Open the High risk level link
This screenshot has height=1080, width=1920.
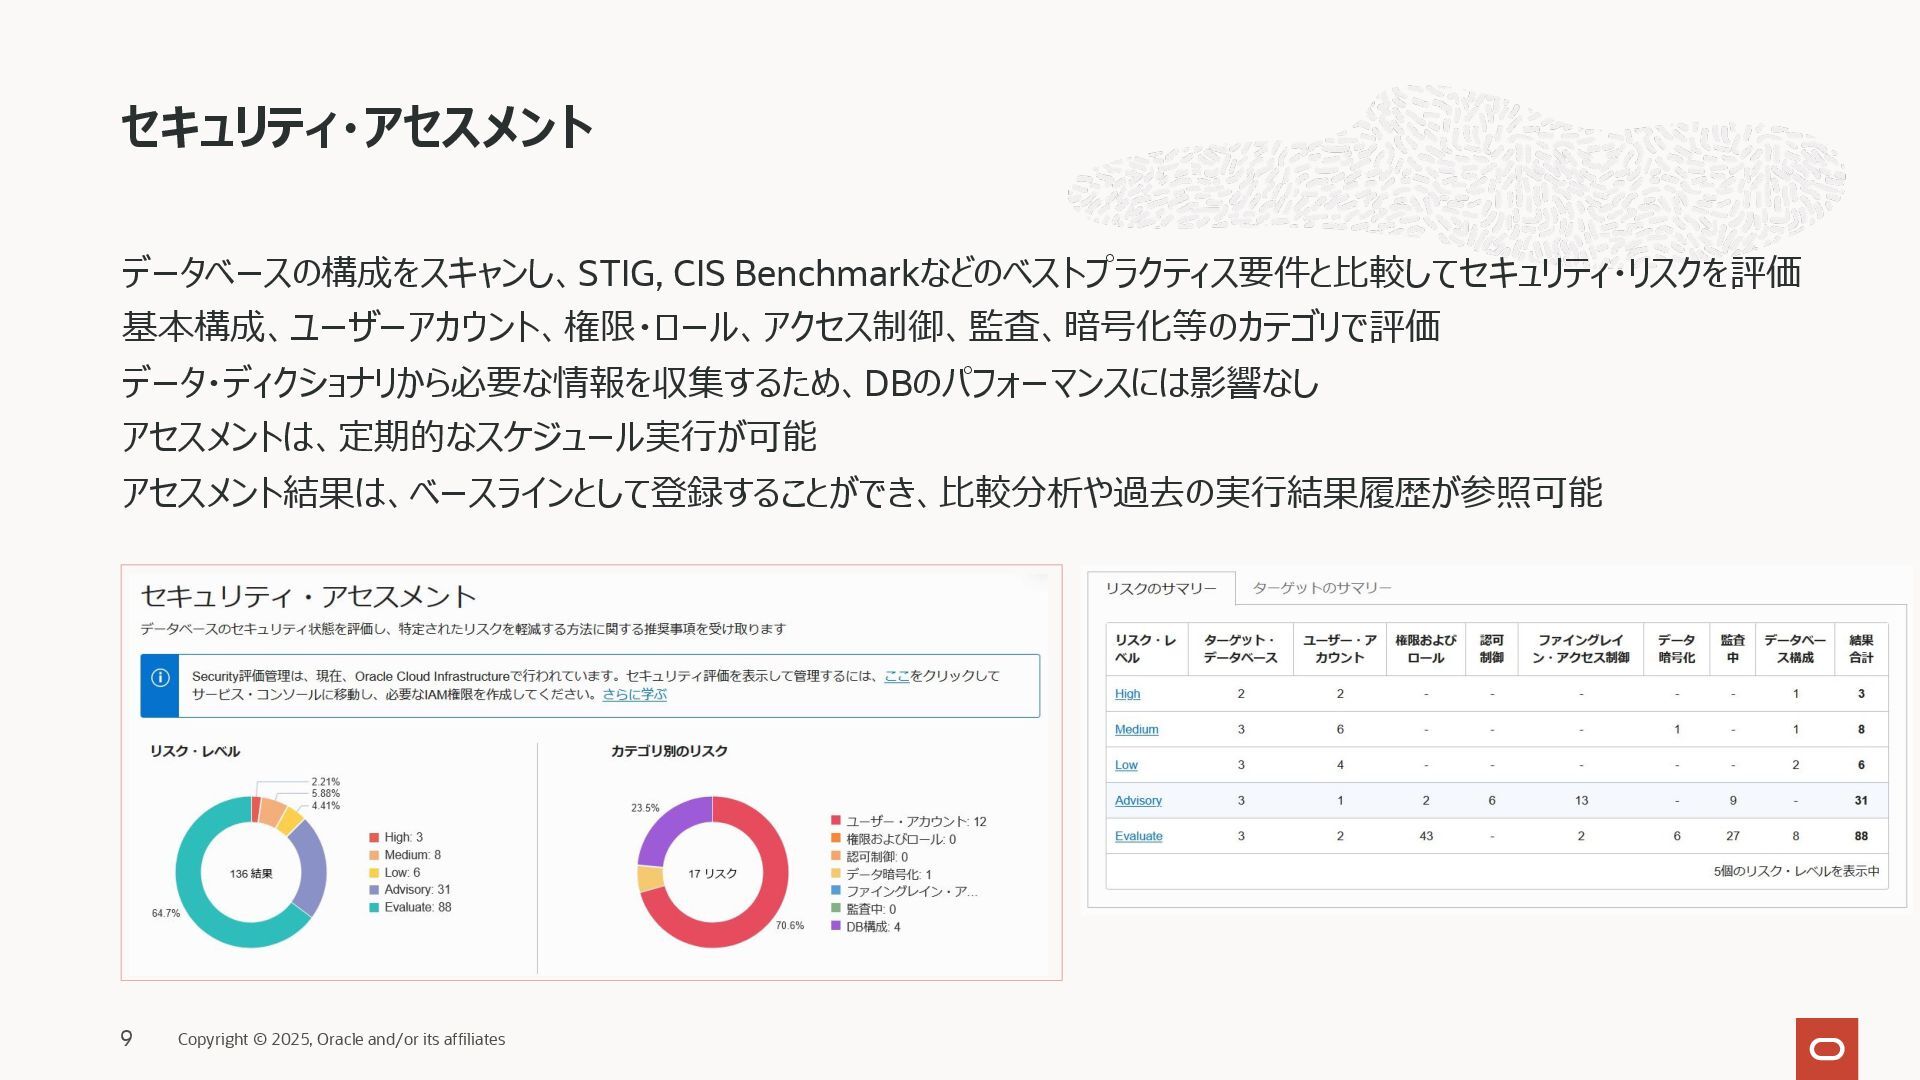tap(1127, 694)
